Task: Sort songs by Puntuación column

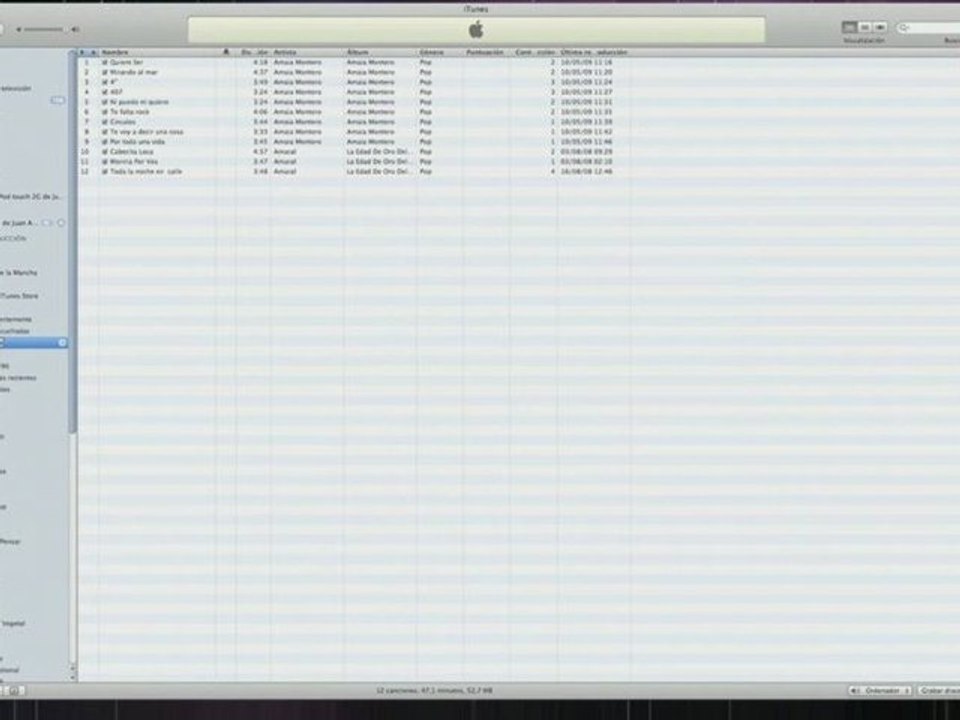Action: pos(485,52)
